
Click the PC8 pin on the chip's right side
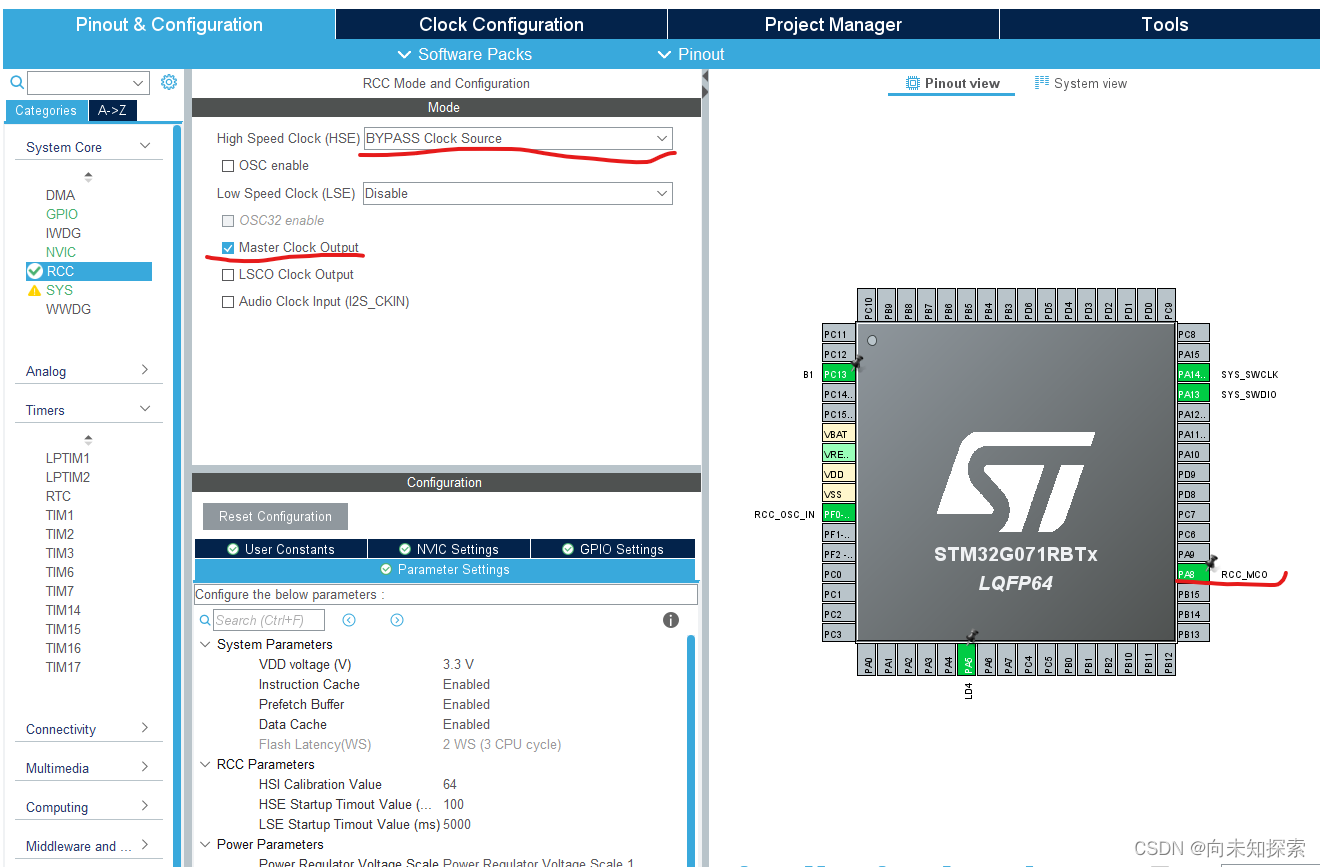(1193, 334)
